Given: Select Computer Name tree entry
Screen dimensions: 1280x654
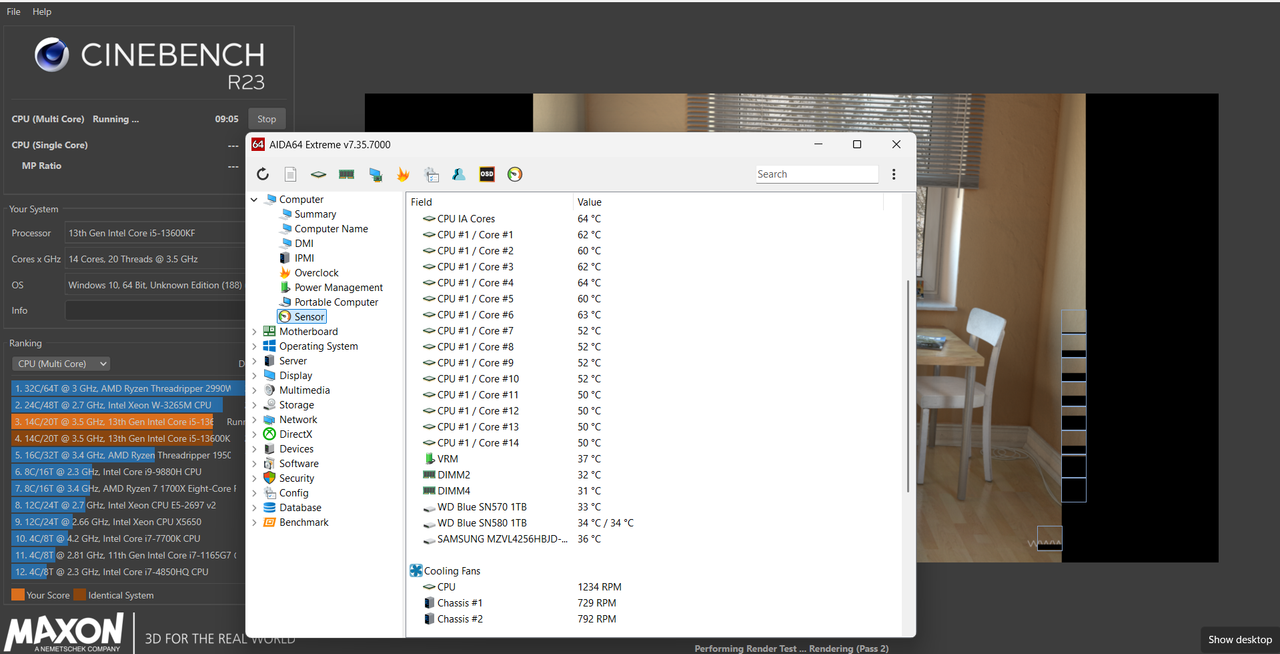Looking at the screenshot, I should [331, 229].
